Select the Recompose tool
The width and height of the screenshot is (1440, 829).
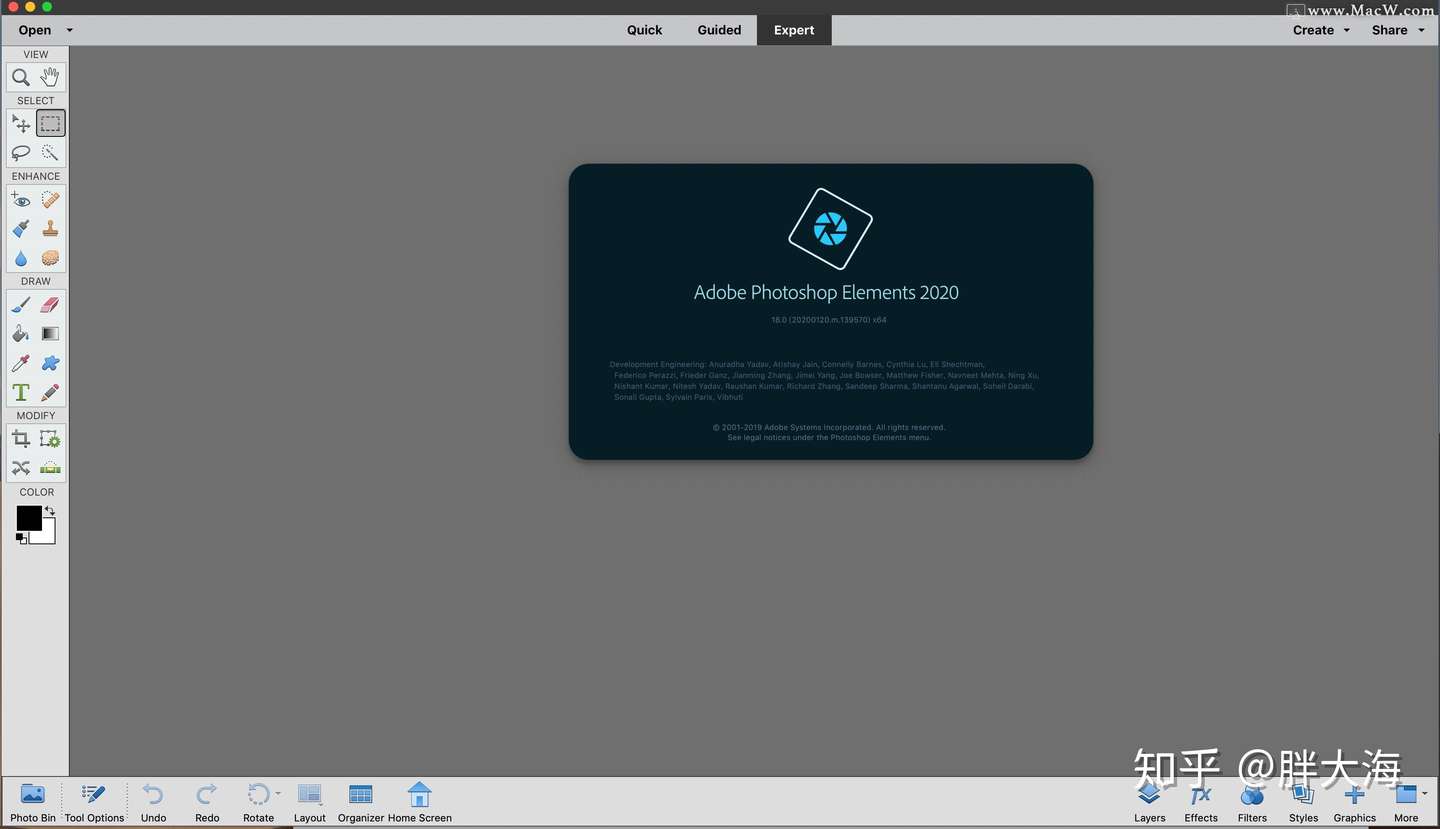click(x=50, y=439)
